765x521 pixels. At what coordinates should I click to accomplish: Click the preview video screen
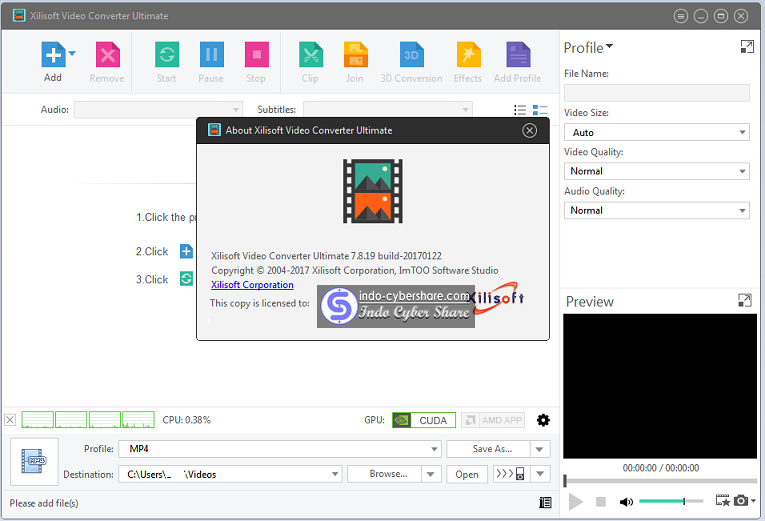point(660,386)
